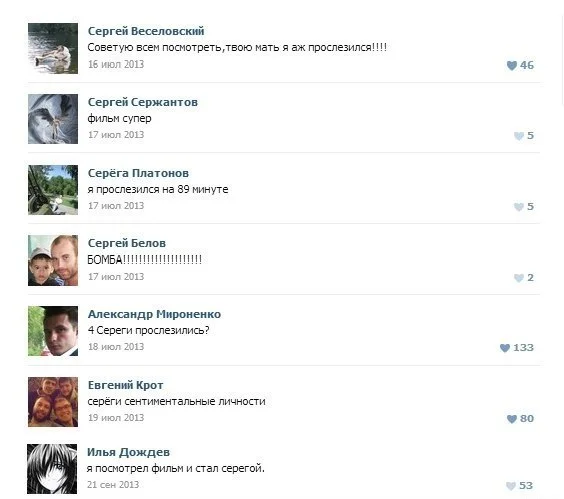Viewport: 564px width, 499px height.
Task: Open Сергей Веселовский's profile link
Action: 146,31
